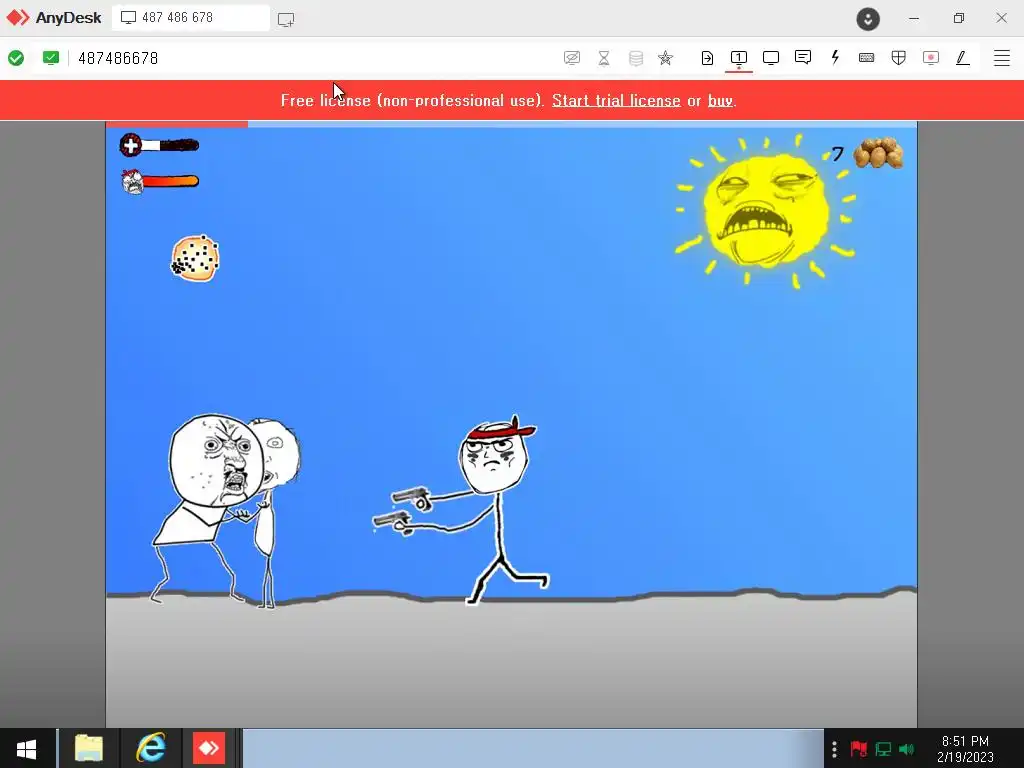Image resolution: width=1024 pixels, height=768 pixels.
Task: Click the orange rage meter bar
Action: pyautogui.click(x=160, y=181)
